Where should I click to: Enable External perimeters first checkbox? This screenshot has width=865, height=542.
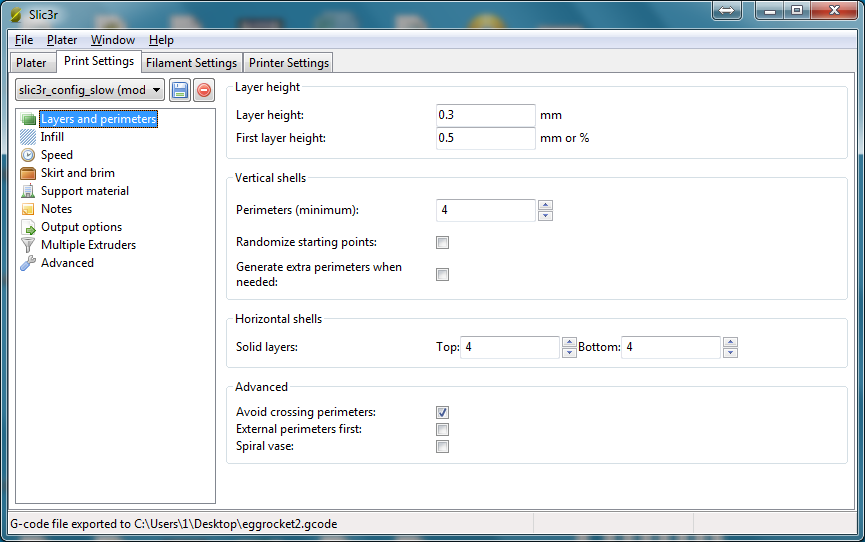pos(442,429)
